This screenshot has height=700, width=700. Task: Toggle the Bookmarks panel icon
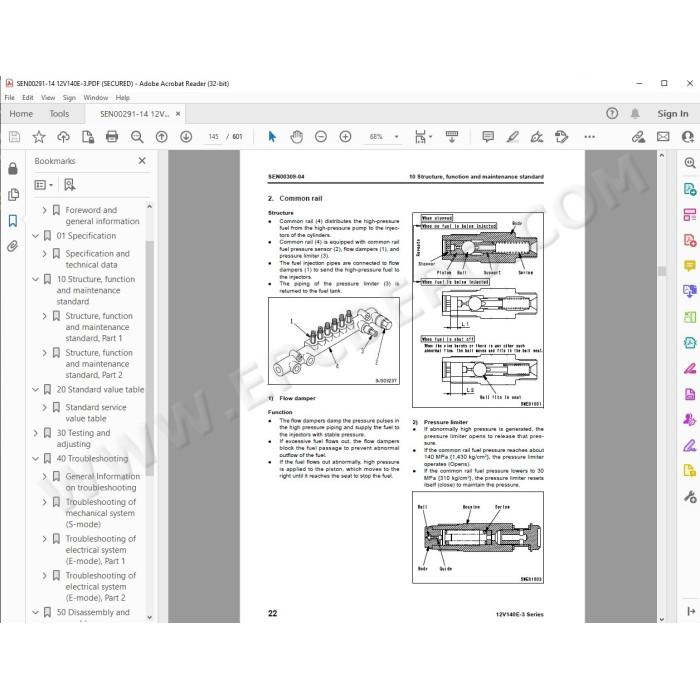coord(13,220)
